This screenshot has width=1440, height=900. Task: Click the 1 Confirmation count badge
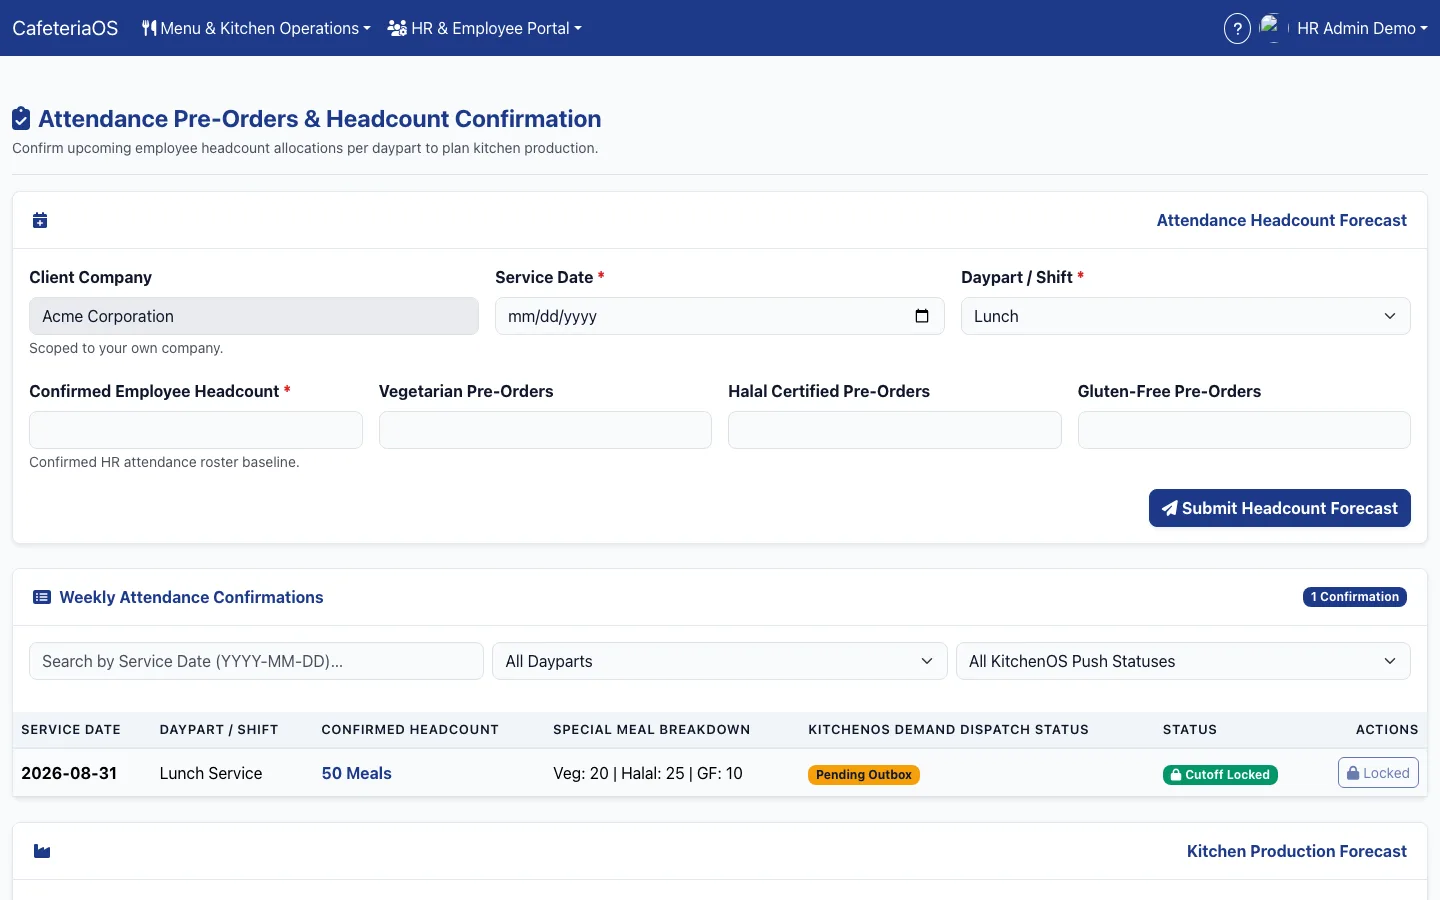(1354, 597)
